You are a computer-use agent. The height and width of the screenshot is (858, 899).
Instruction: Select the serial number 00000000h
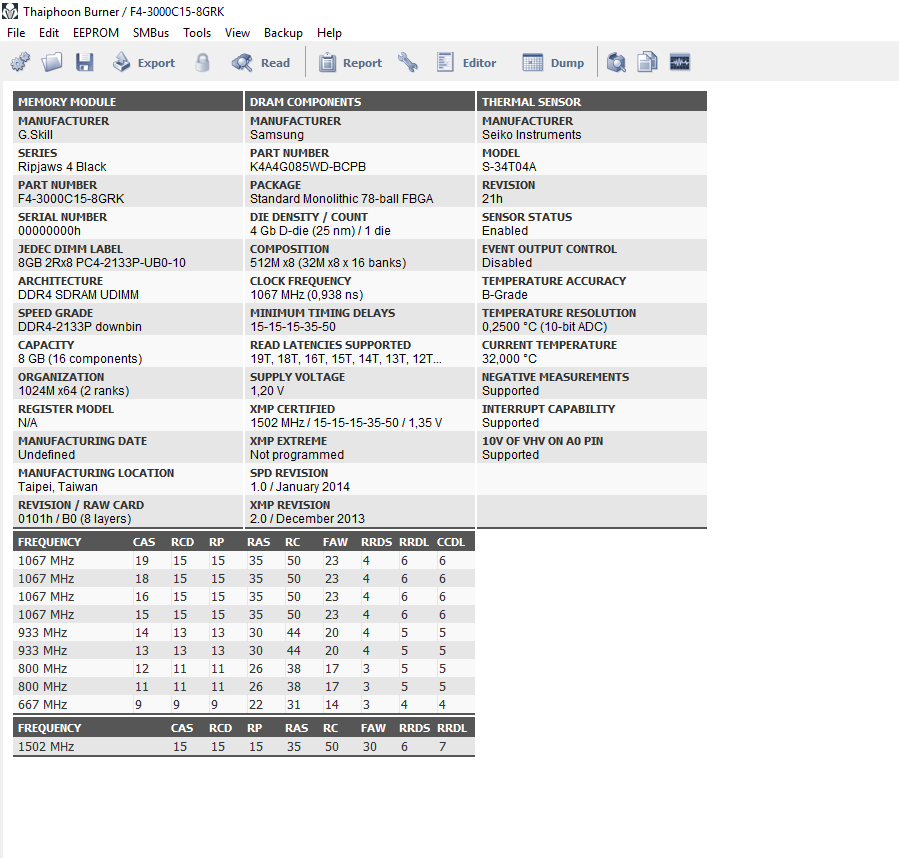click(x=49, y=231)
